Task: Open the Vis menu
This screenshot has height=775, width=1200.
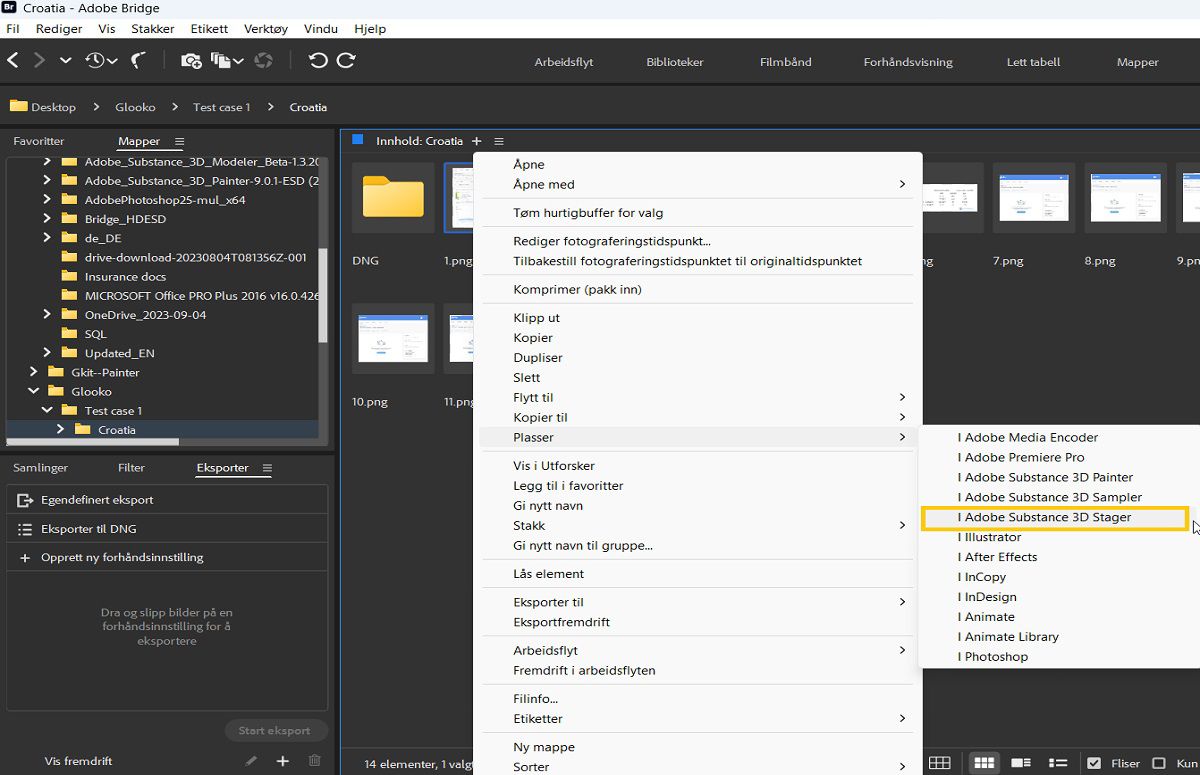Action: click(107, 29)
